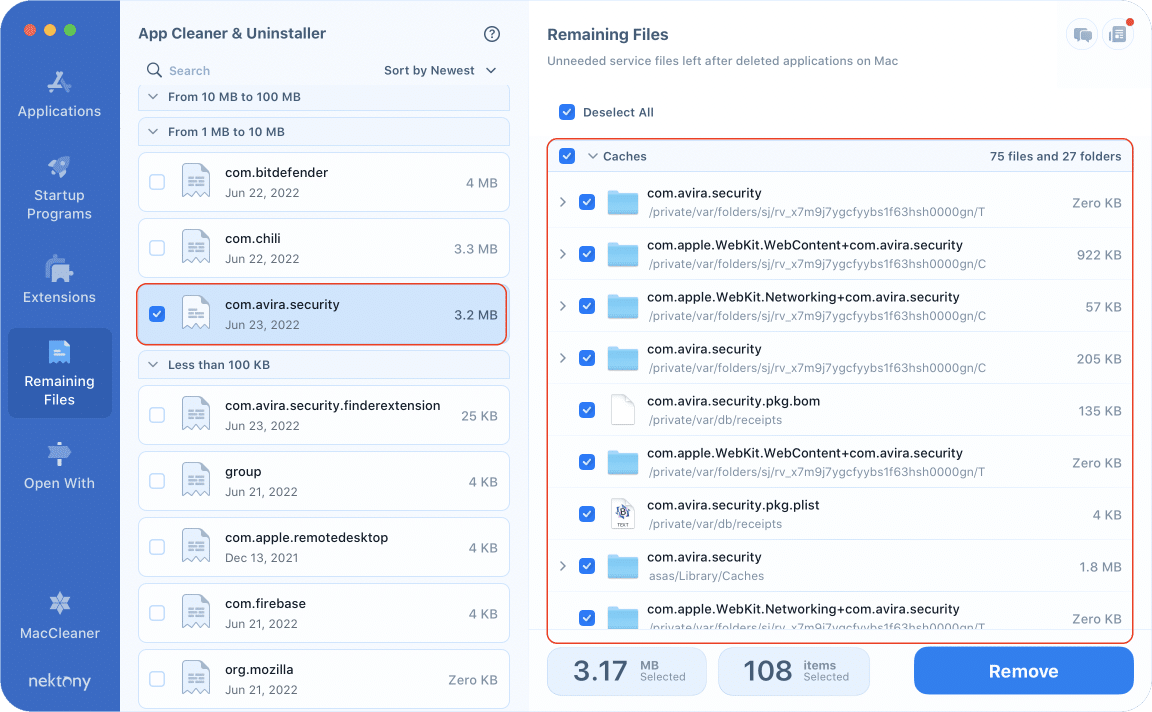Click the Zero KB com.avira.security folder icon
This screenshot has height=712, width=1152.
tap(623, 202)
